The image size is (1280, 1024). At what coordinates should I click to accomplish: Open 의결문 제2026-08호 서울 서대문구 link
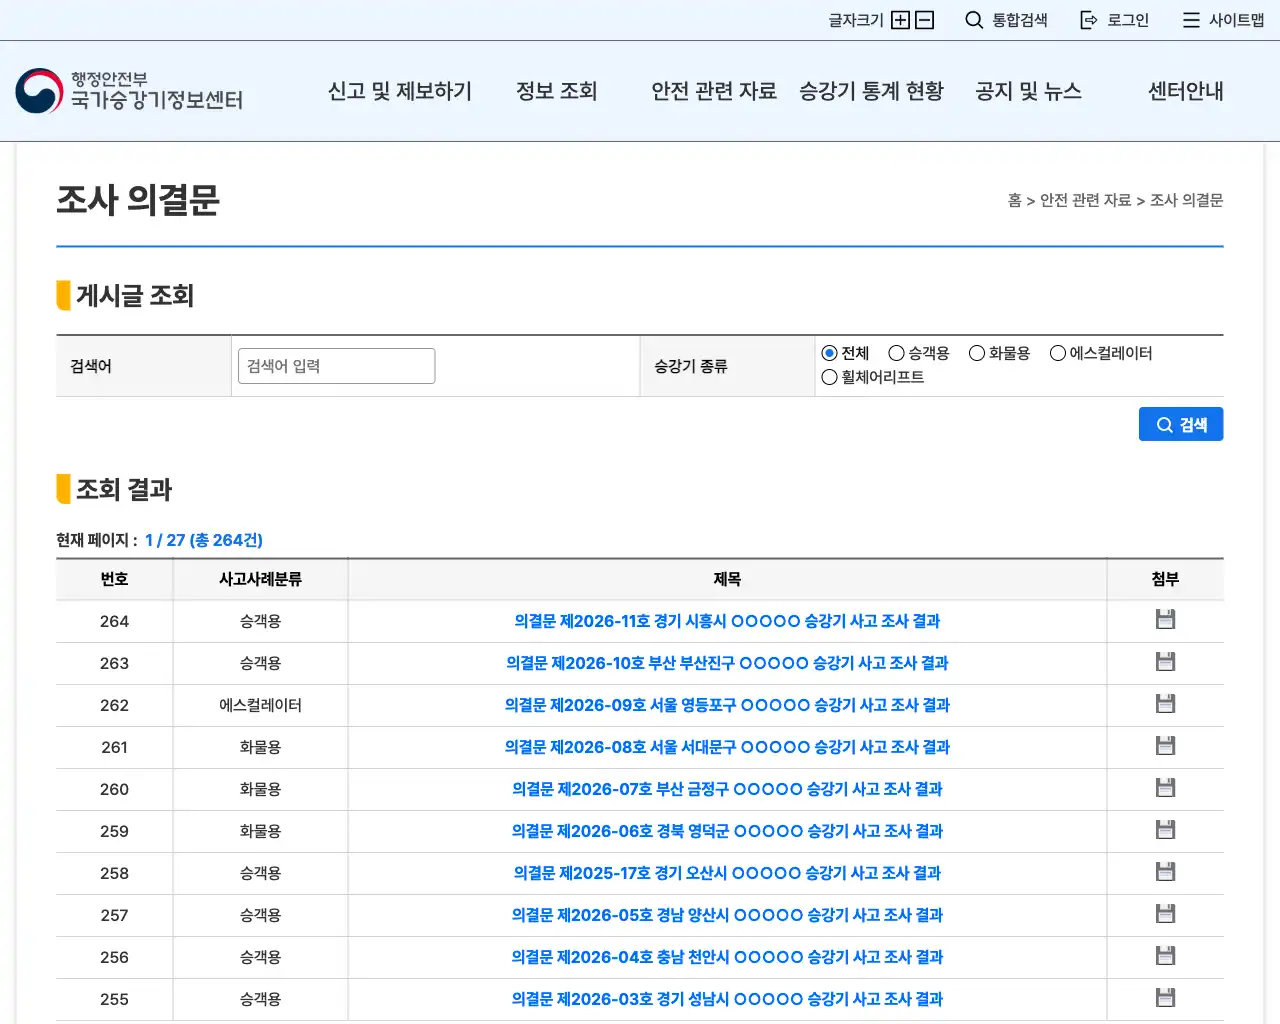click(x=727, y=747)
